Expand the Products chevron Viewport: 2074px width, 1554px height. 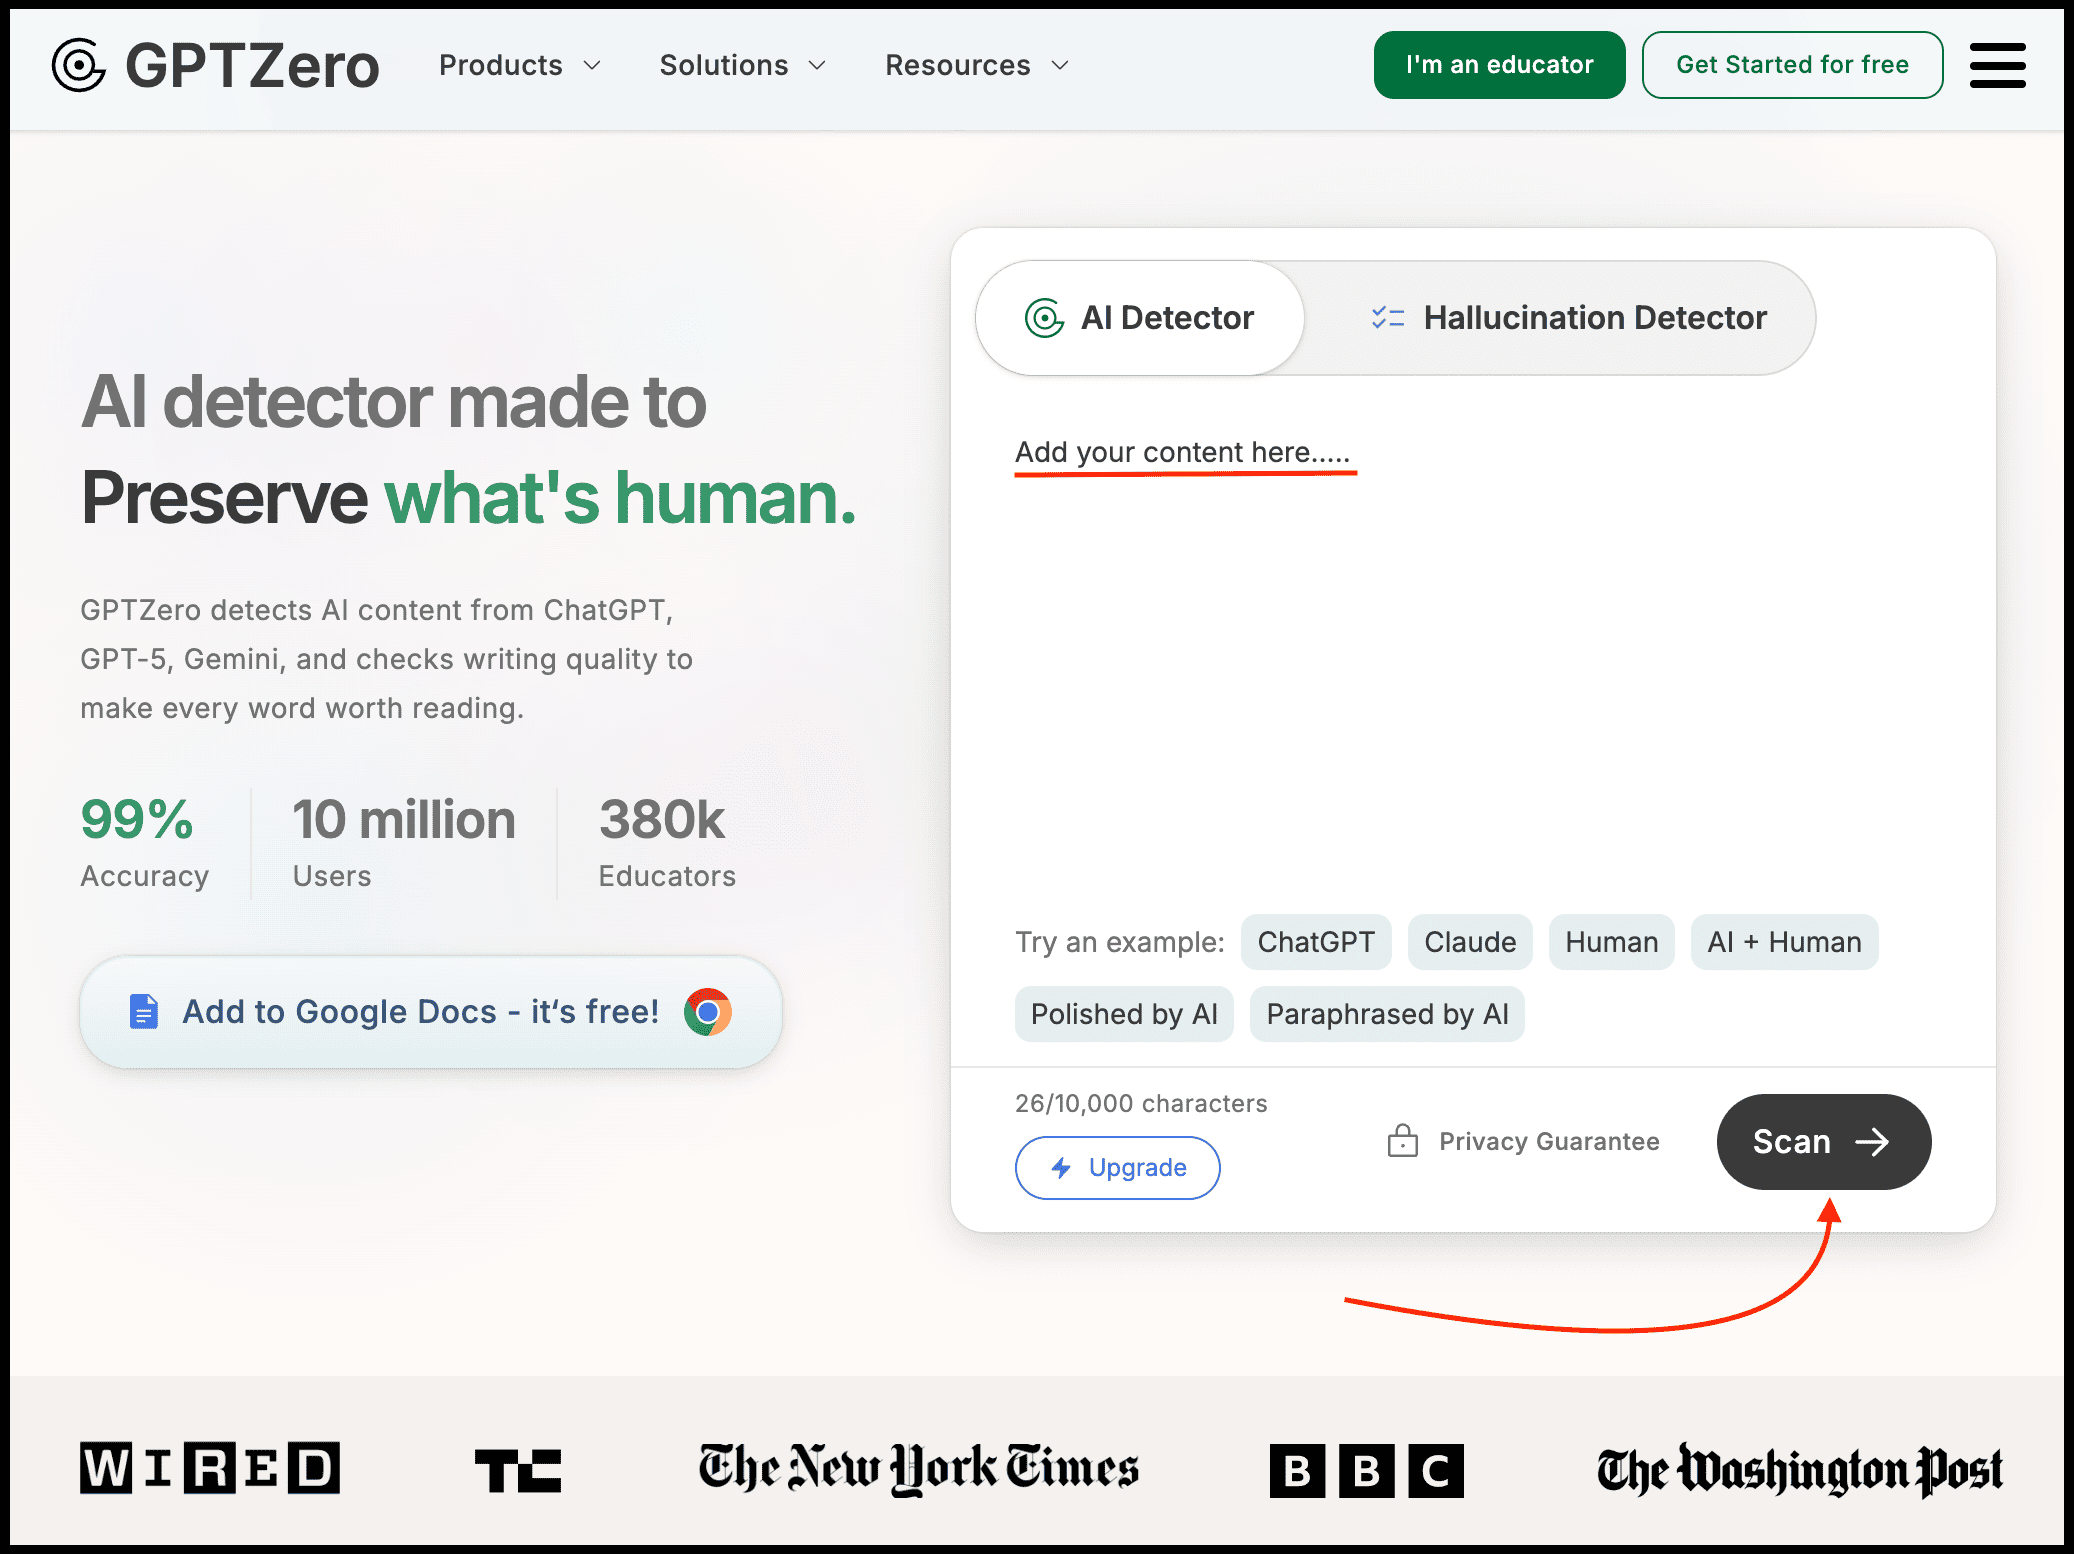pos(592,66)
